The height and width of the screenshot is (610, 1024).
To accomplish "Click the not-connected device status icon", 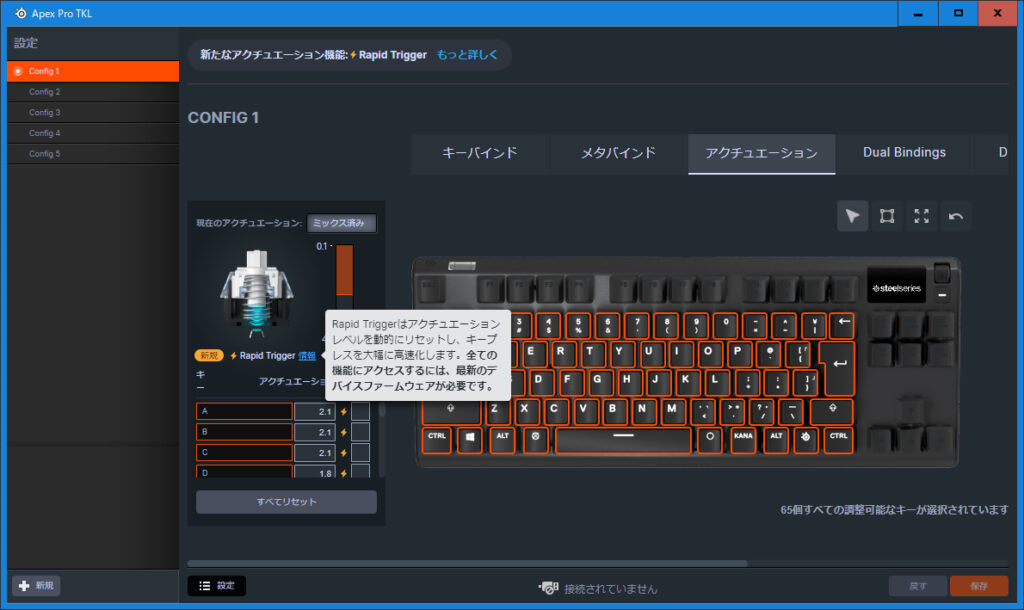I will pos(549,588).
